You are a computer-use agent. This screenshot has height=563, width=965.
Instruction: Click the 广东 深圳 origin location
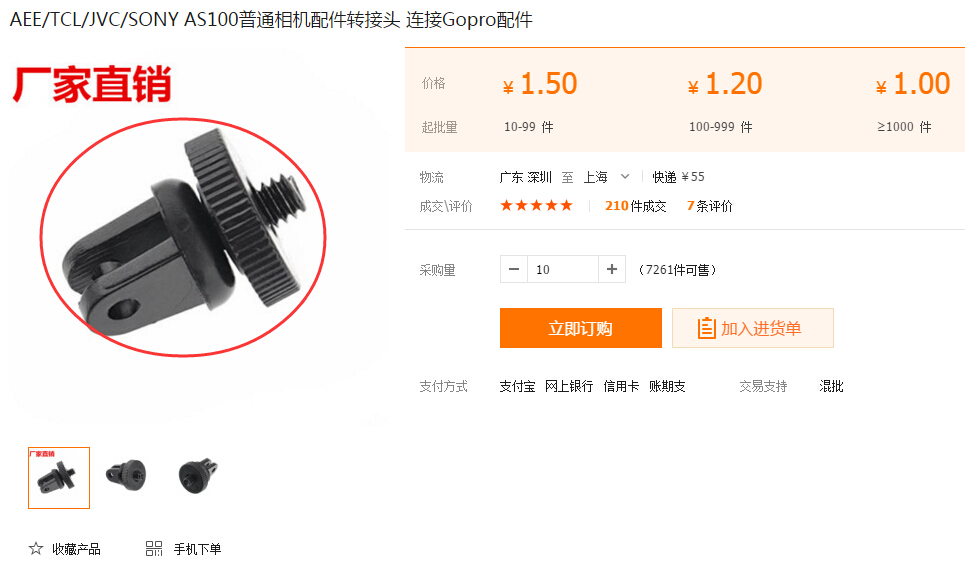[x=526, y=177]
